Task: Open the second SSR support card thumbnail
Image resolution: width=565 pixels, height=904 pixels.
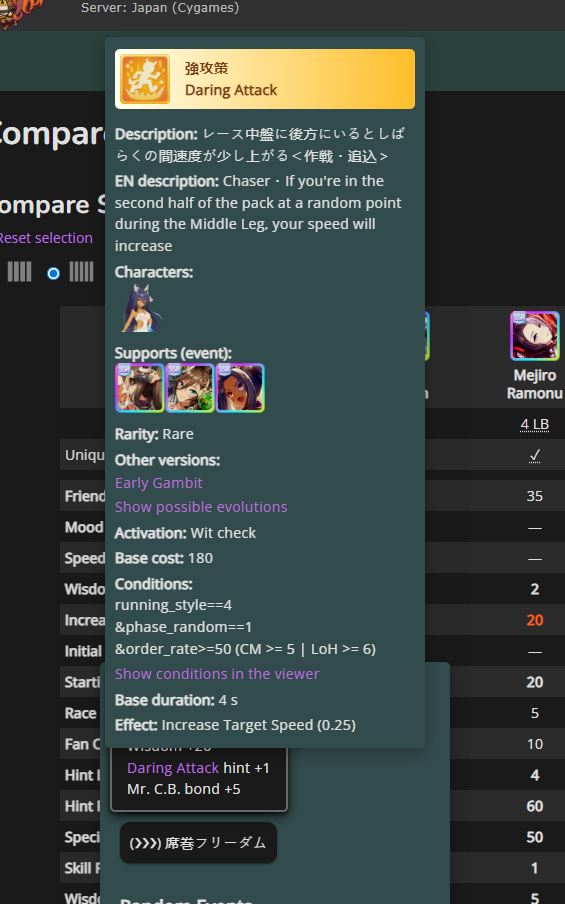Action: pos(190,387)
